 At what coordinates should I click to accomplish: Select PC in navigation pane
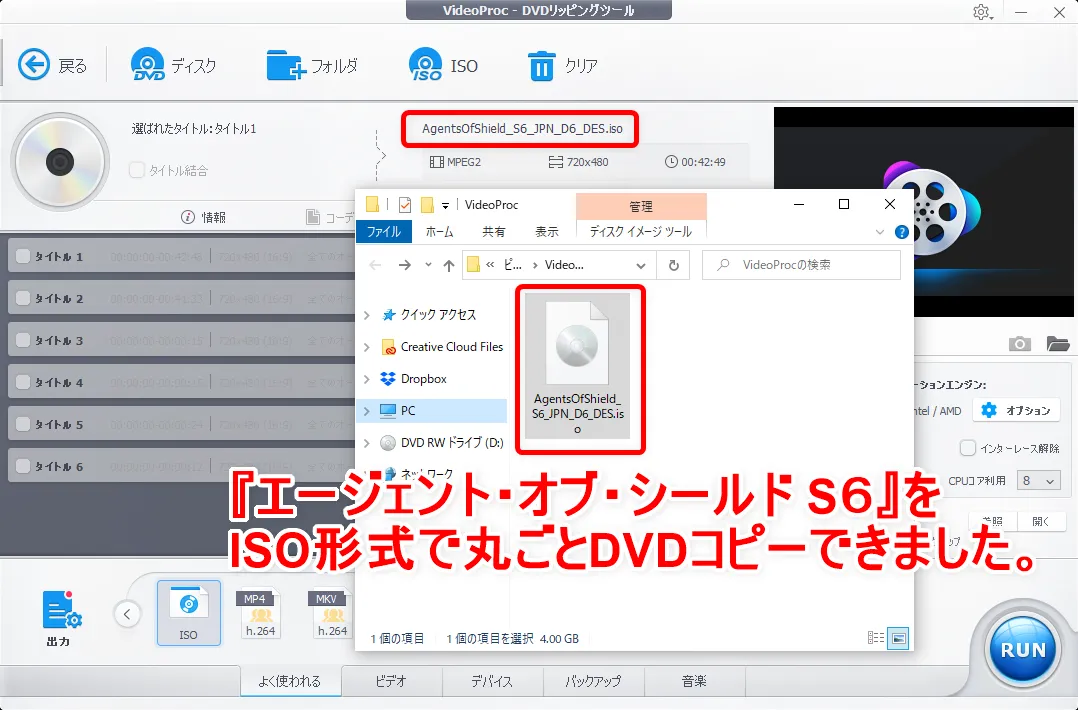pos(408,411)
